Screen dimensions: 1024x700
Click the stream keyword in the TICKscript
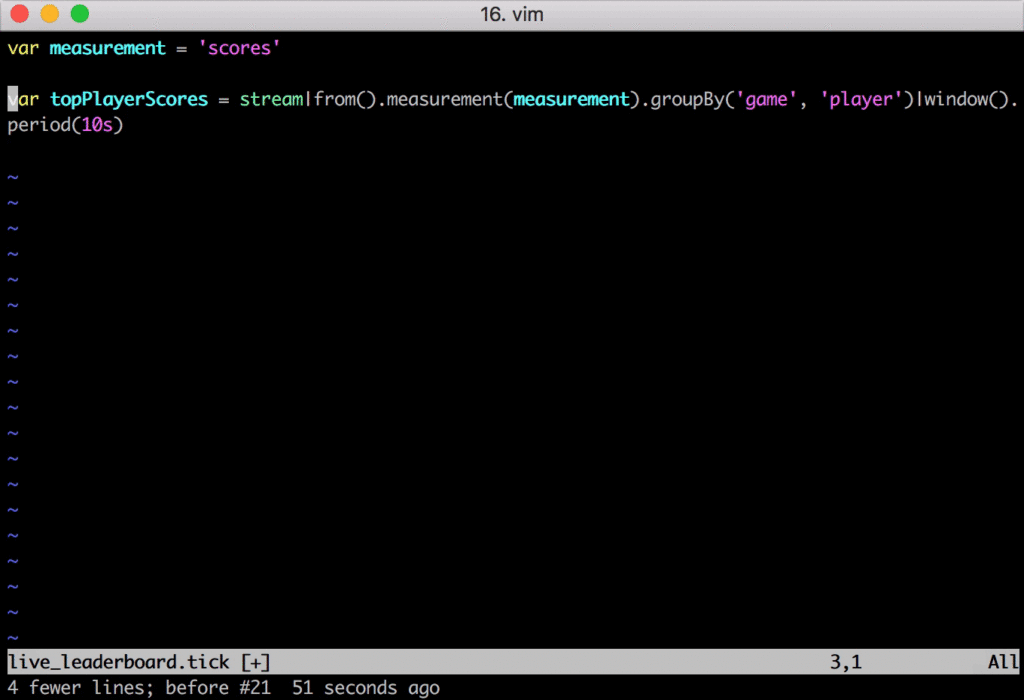(269, 99)
